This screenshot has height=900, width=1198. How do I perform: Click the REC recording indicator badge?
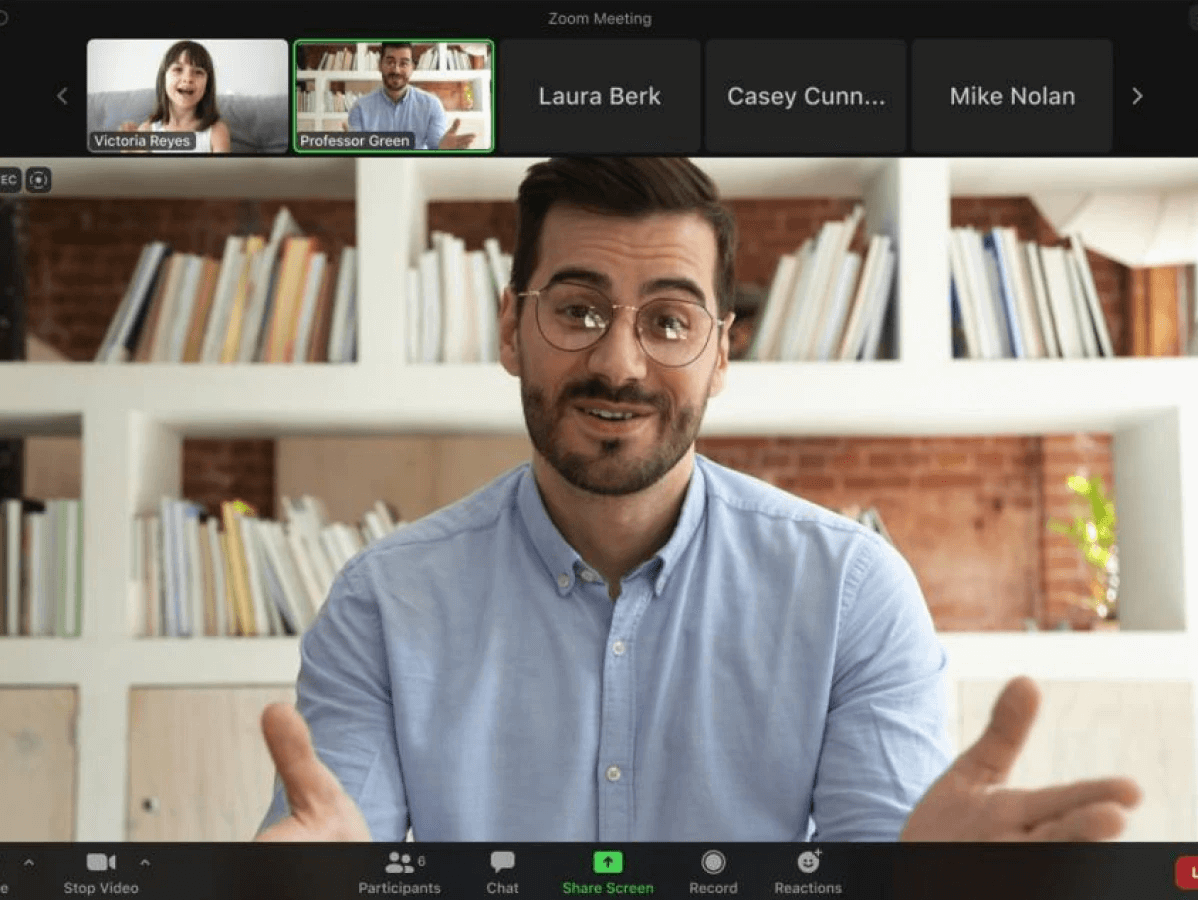[x=9, y=180]
